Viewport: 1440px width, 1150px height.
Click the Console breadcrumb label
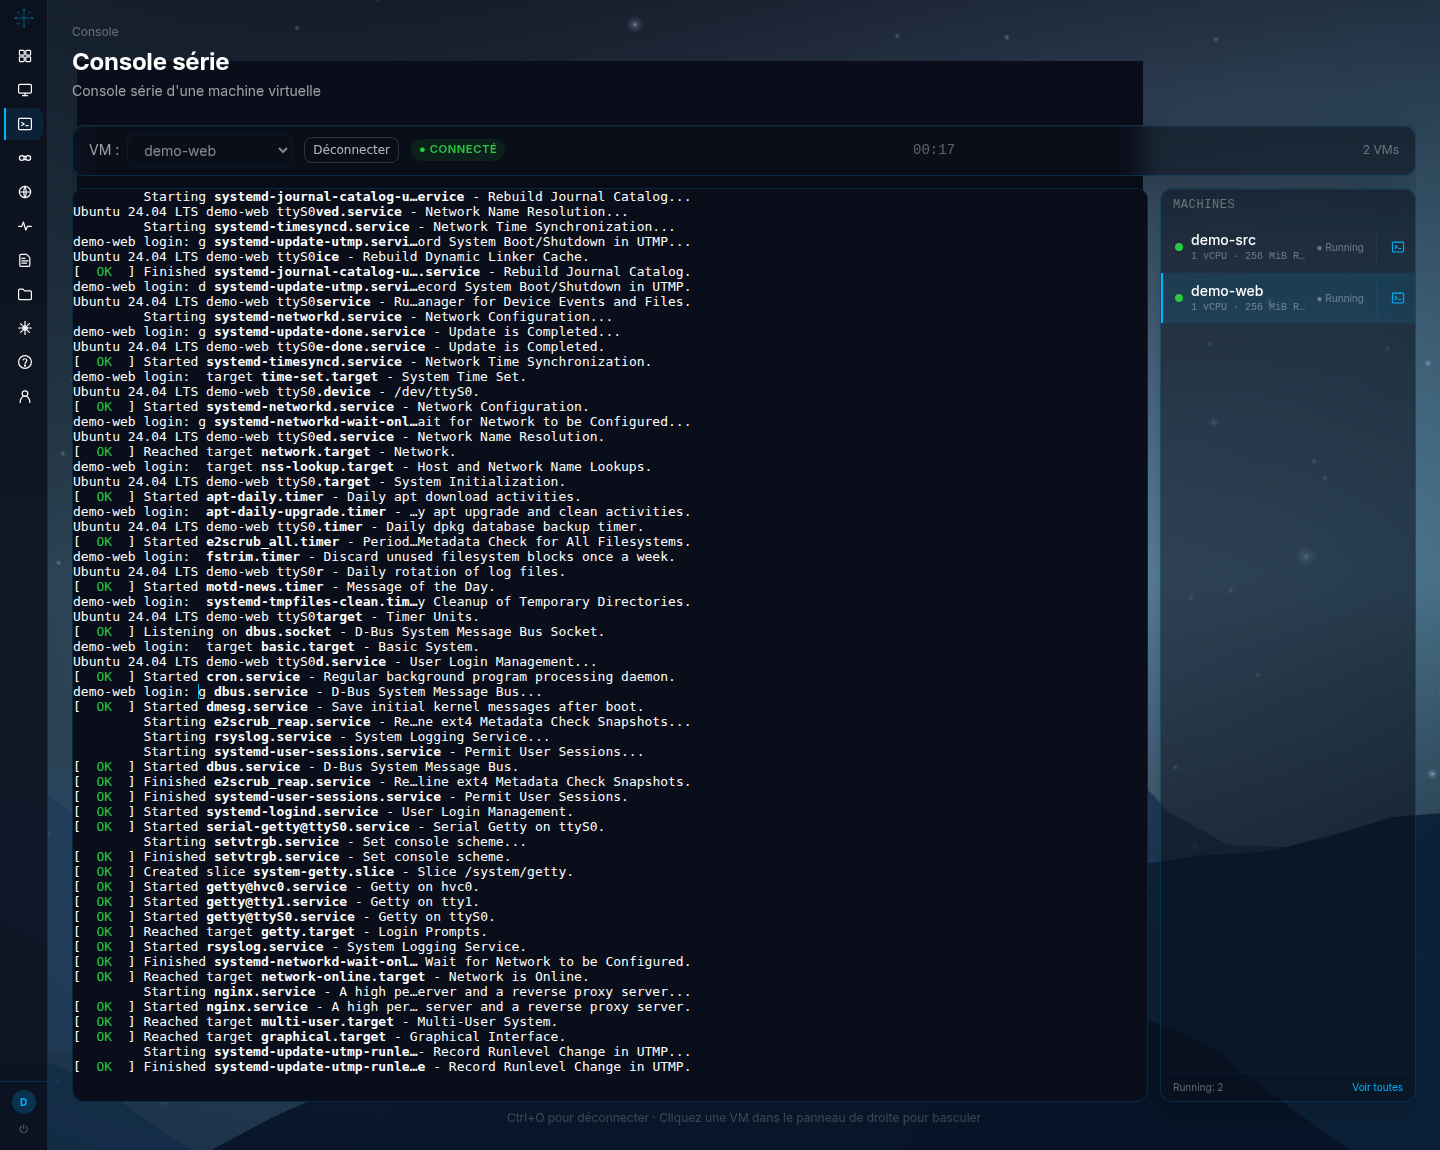(x=95, y=32)
